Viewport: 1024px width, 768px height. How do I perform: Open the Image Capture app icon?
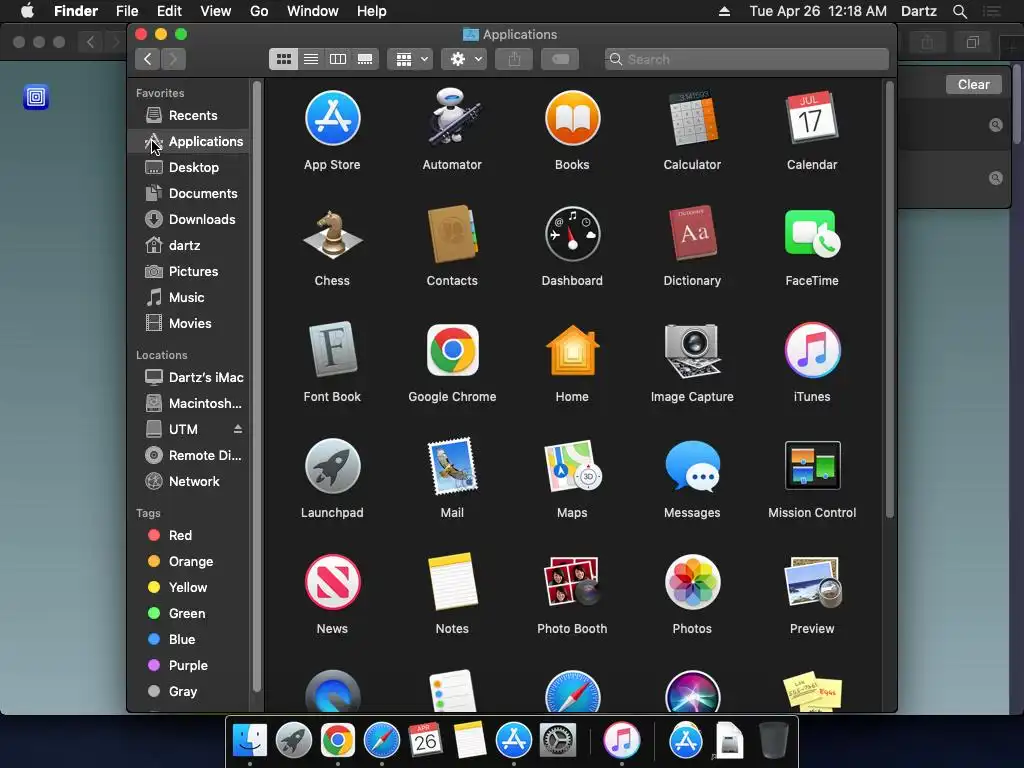(692, 350)
